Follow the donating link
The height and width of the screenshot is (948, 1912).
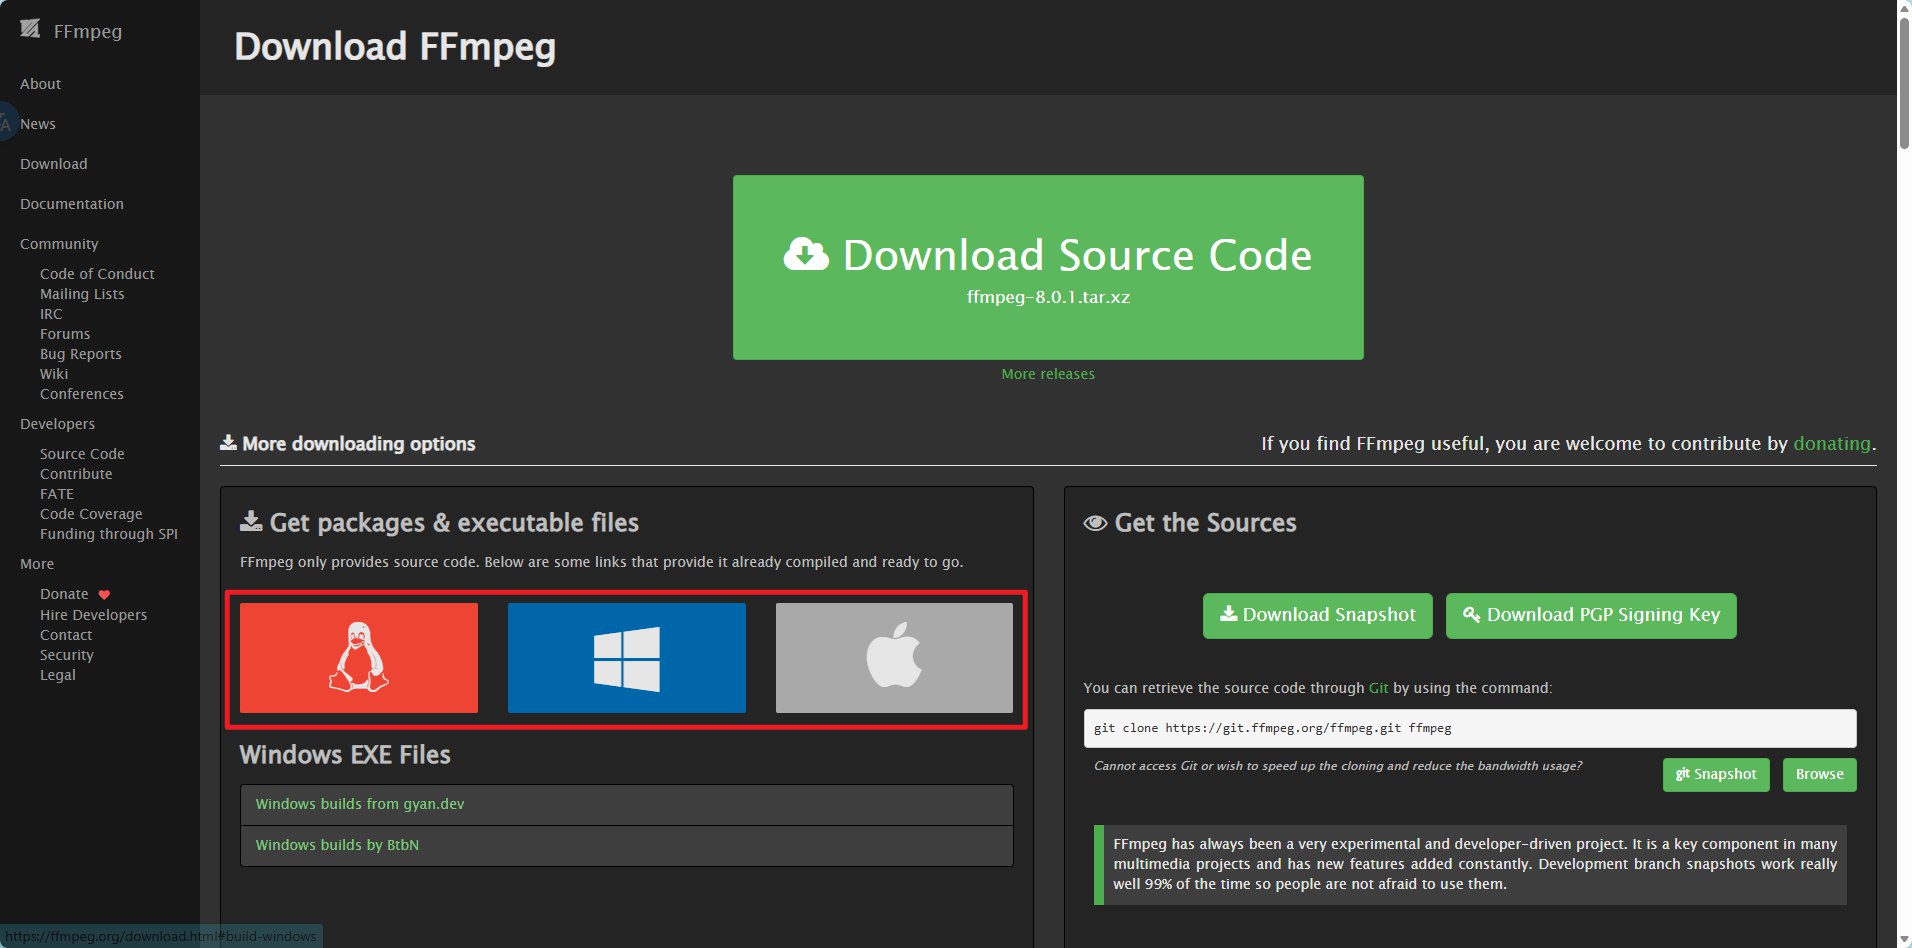click(1831, 443)
